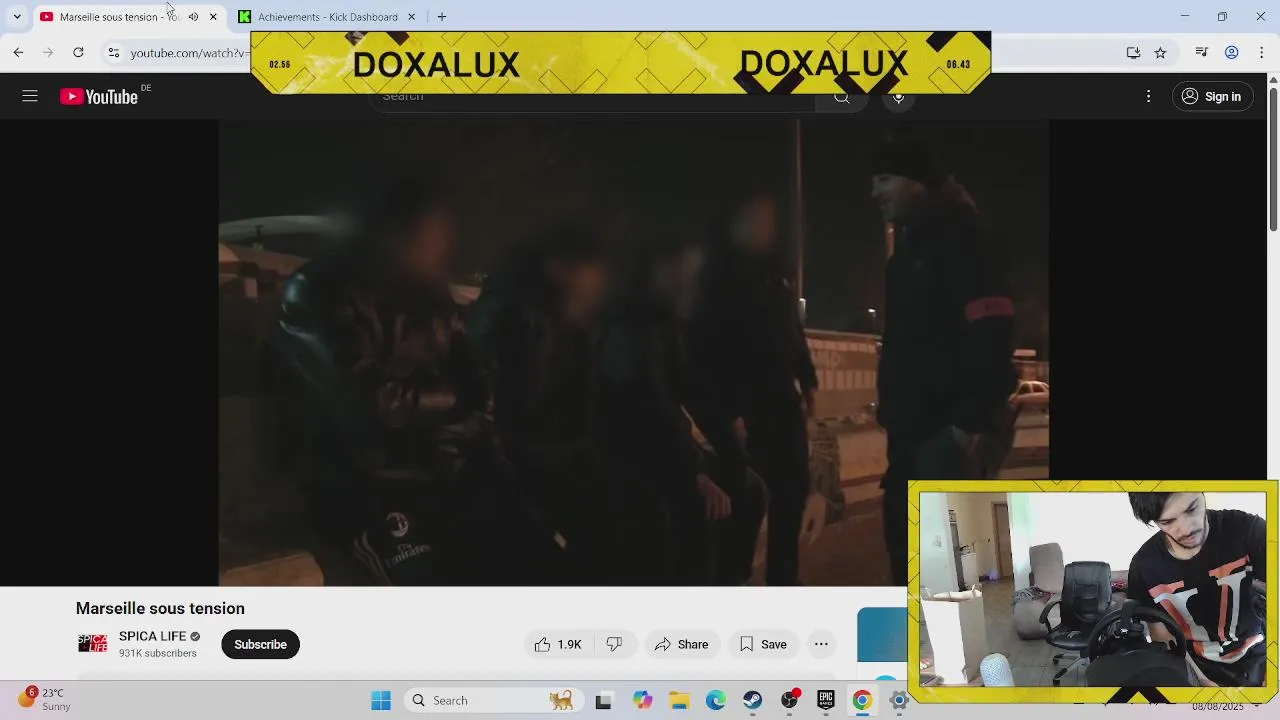
Task: Search with voice microphone button
Action: click(x=898, y=97)
